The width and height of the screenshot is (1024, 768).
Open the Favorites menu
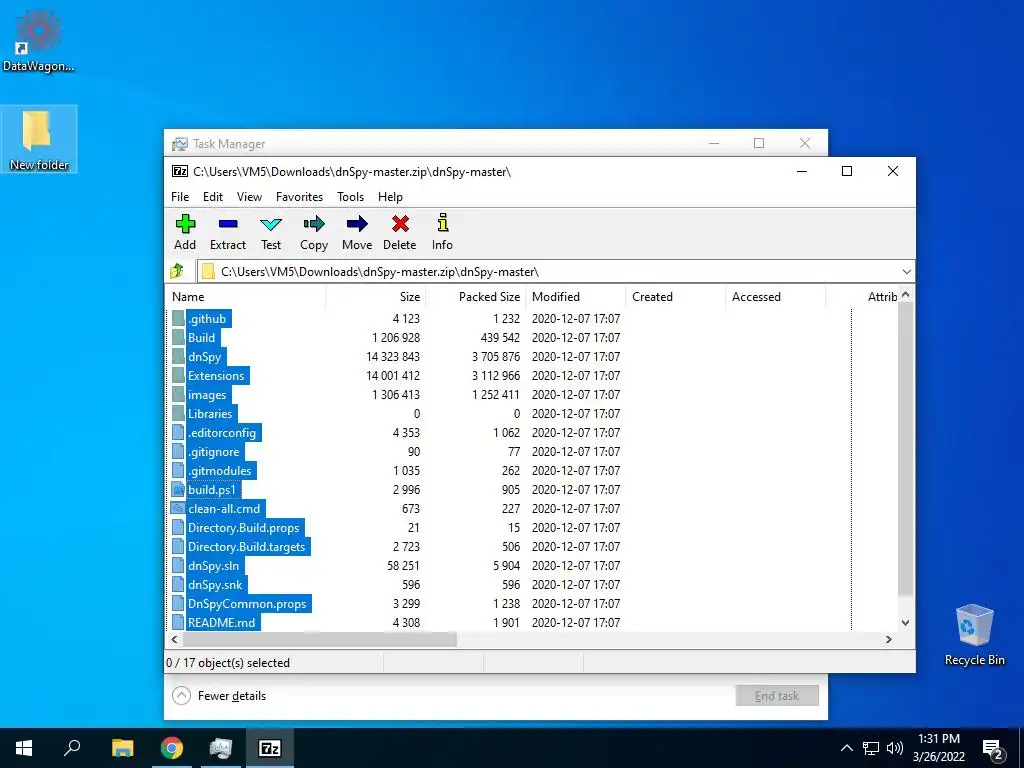click(299, 197)
